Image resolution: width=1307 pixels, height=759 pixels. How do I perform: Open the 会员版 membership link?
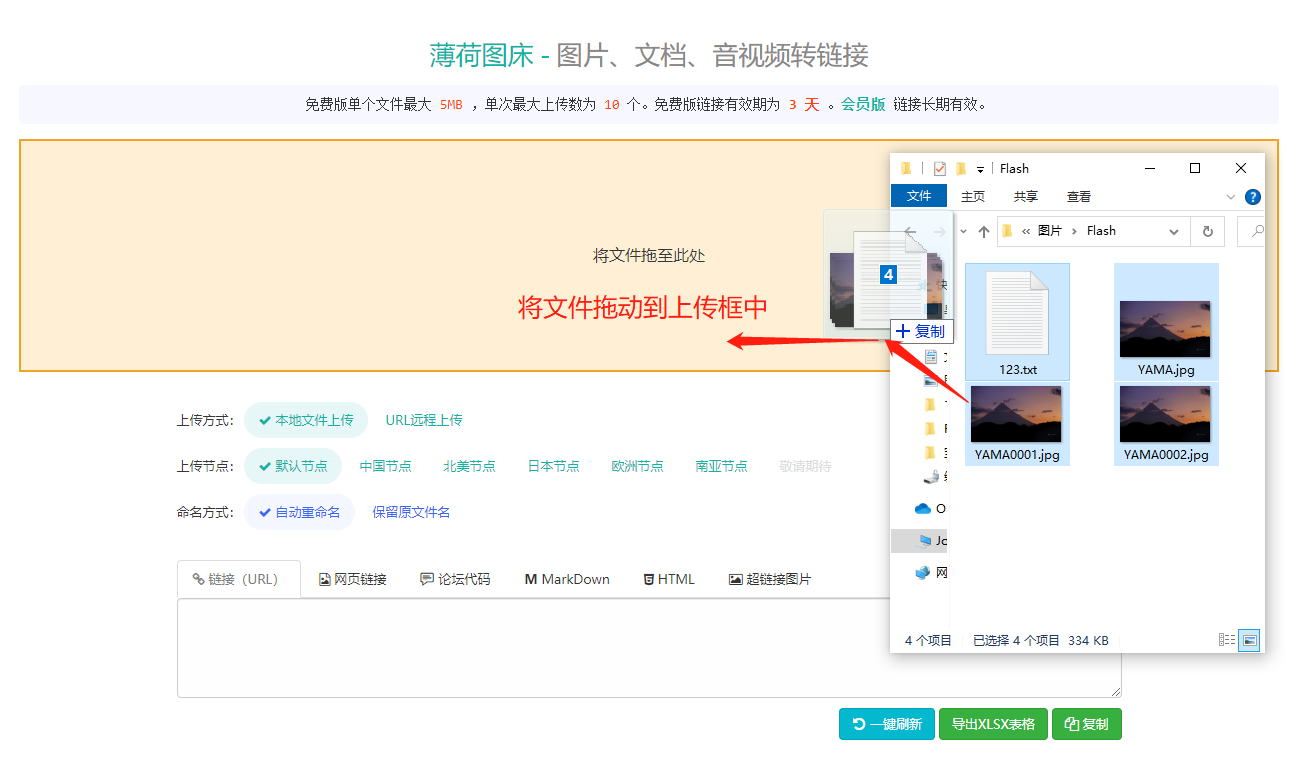tap(863, 104)
